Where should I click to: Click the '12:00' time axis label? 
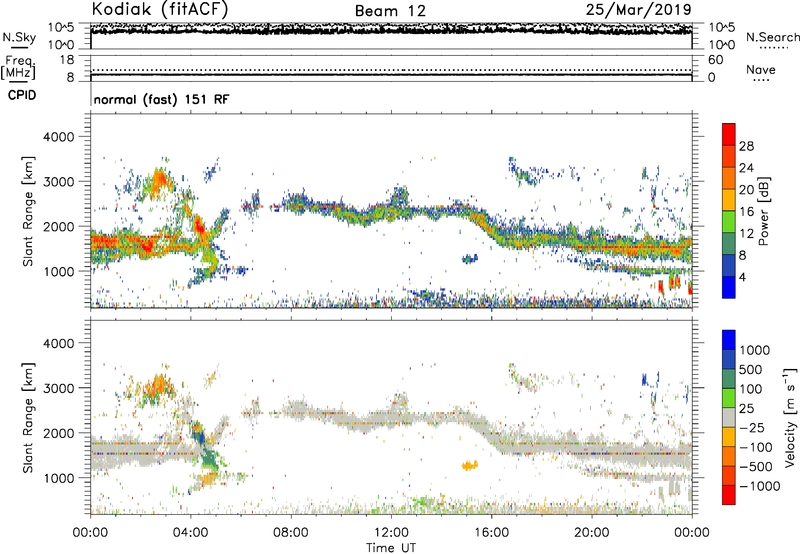(x=391, y=533)
